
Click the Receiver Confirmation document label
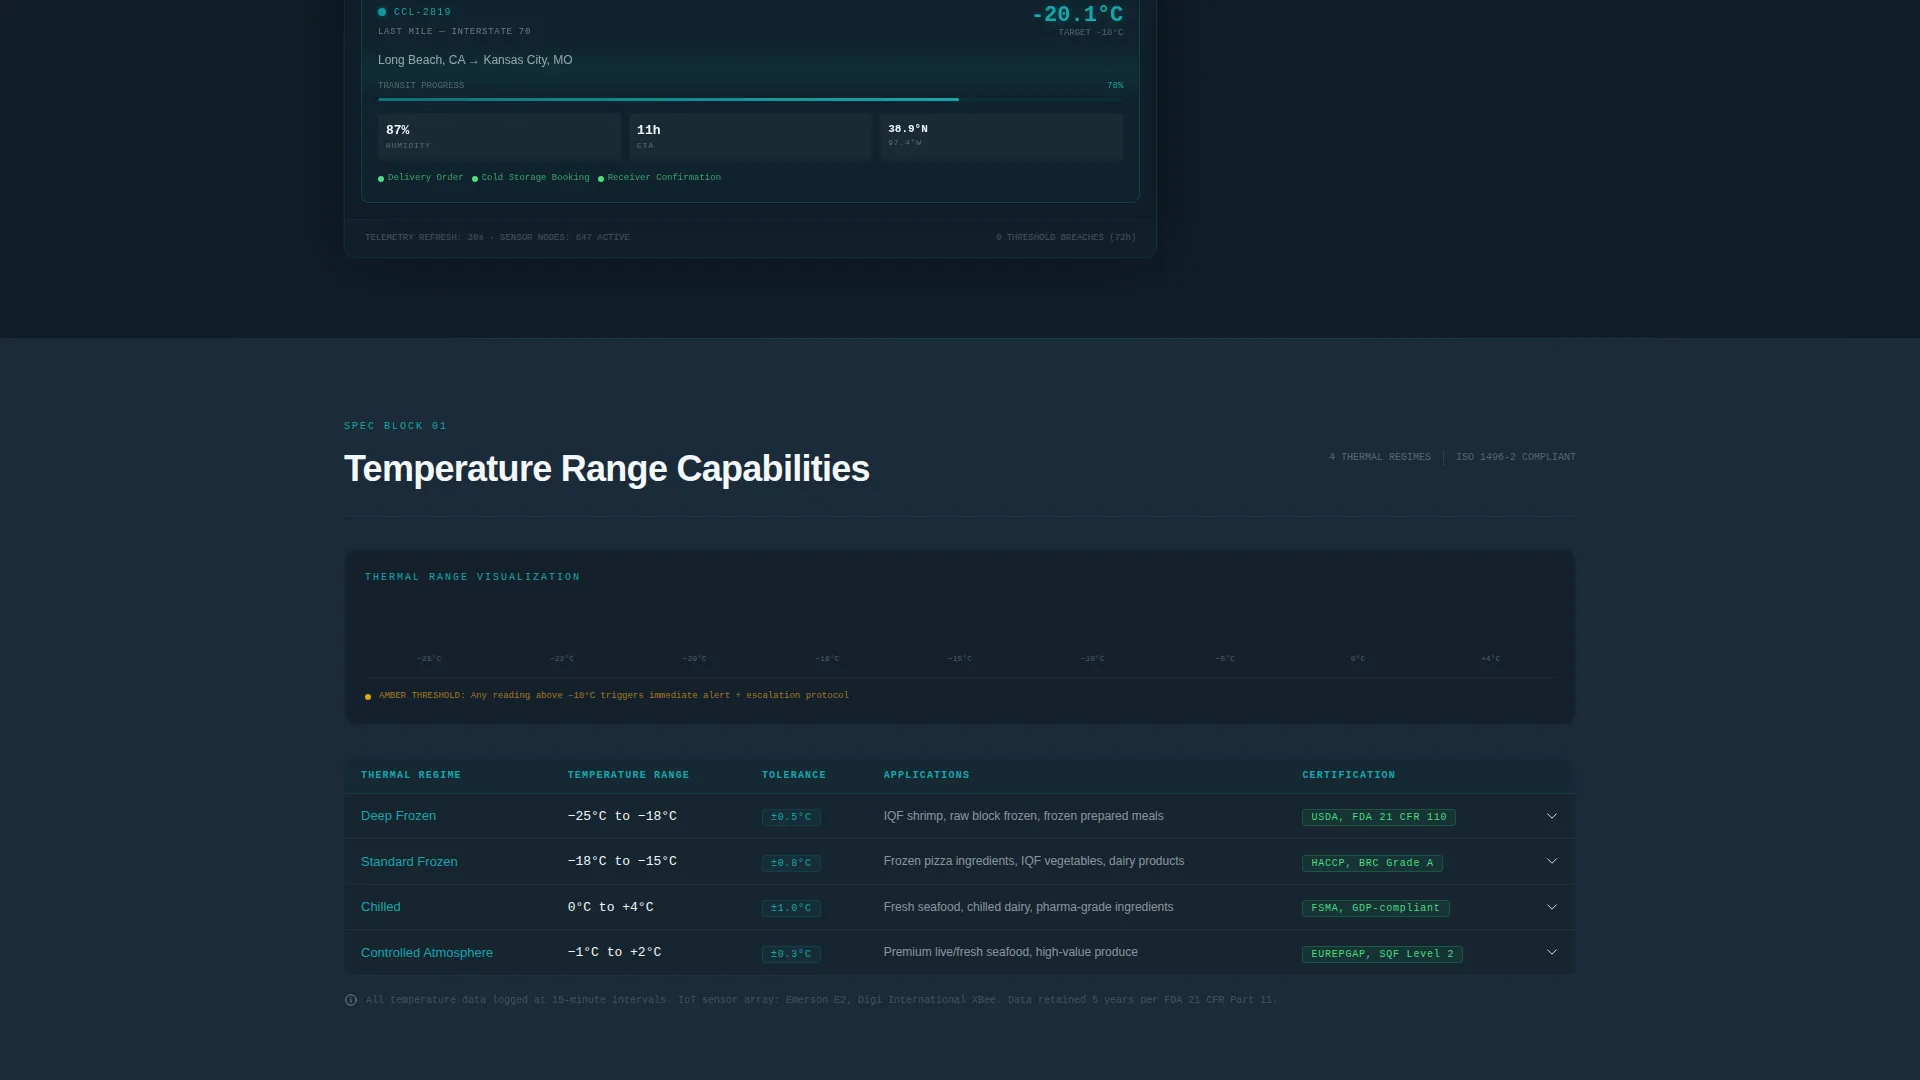click(x=664, y=178)
